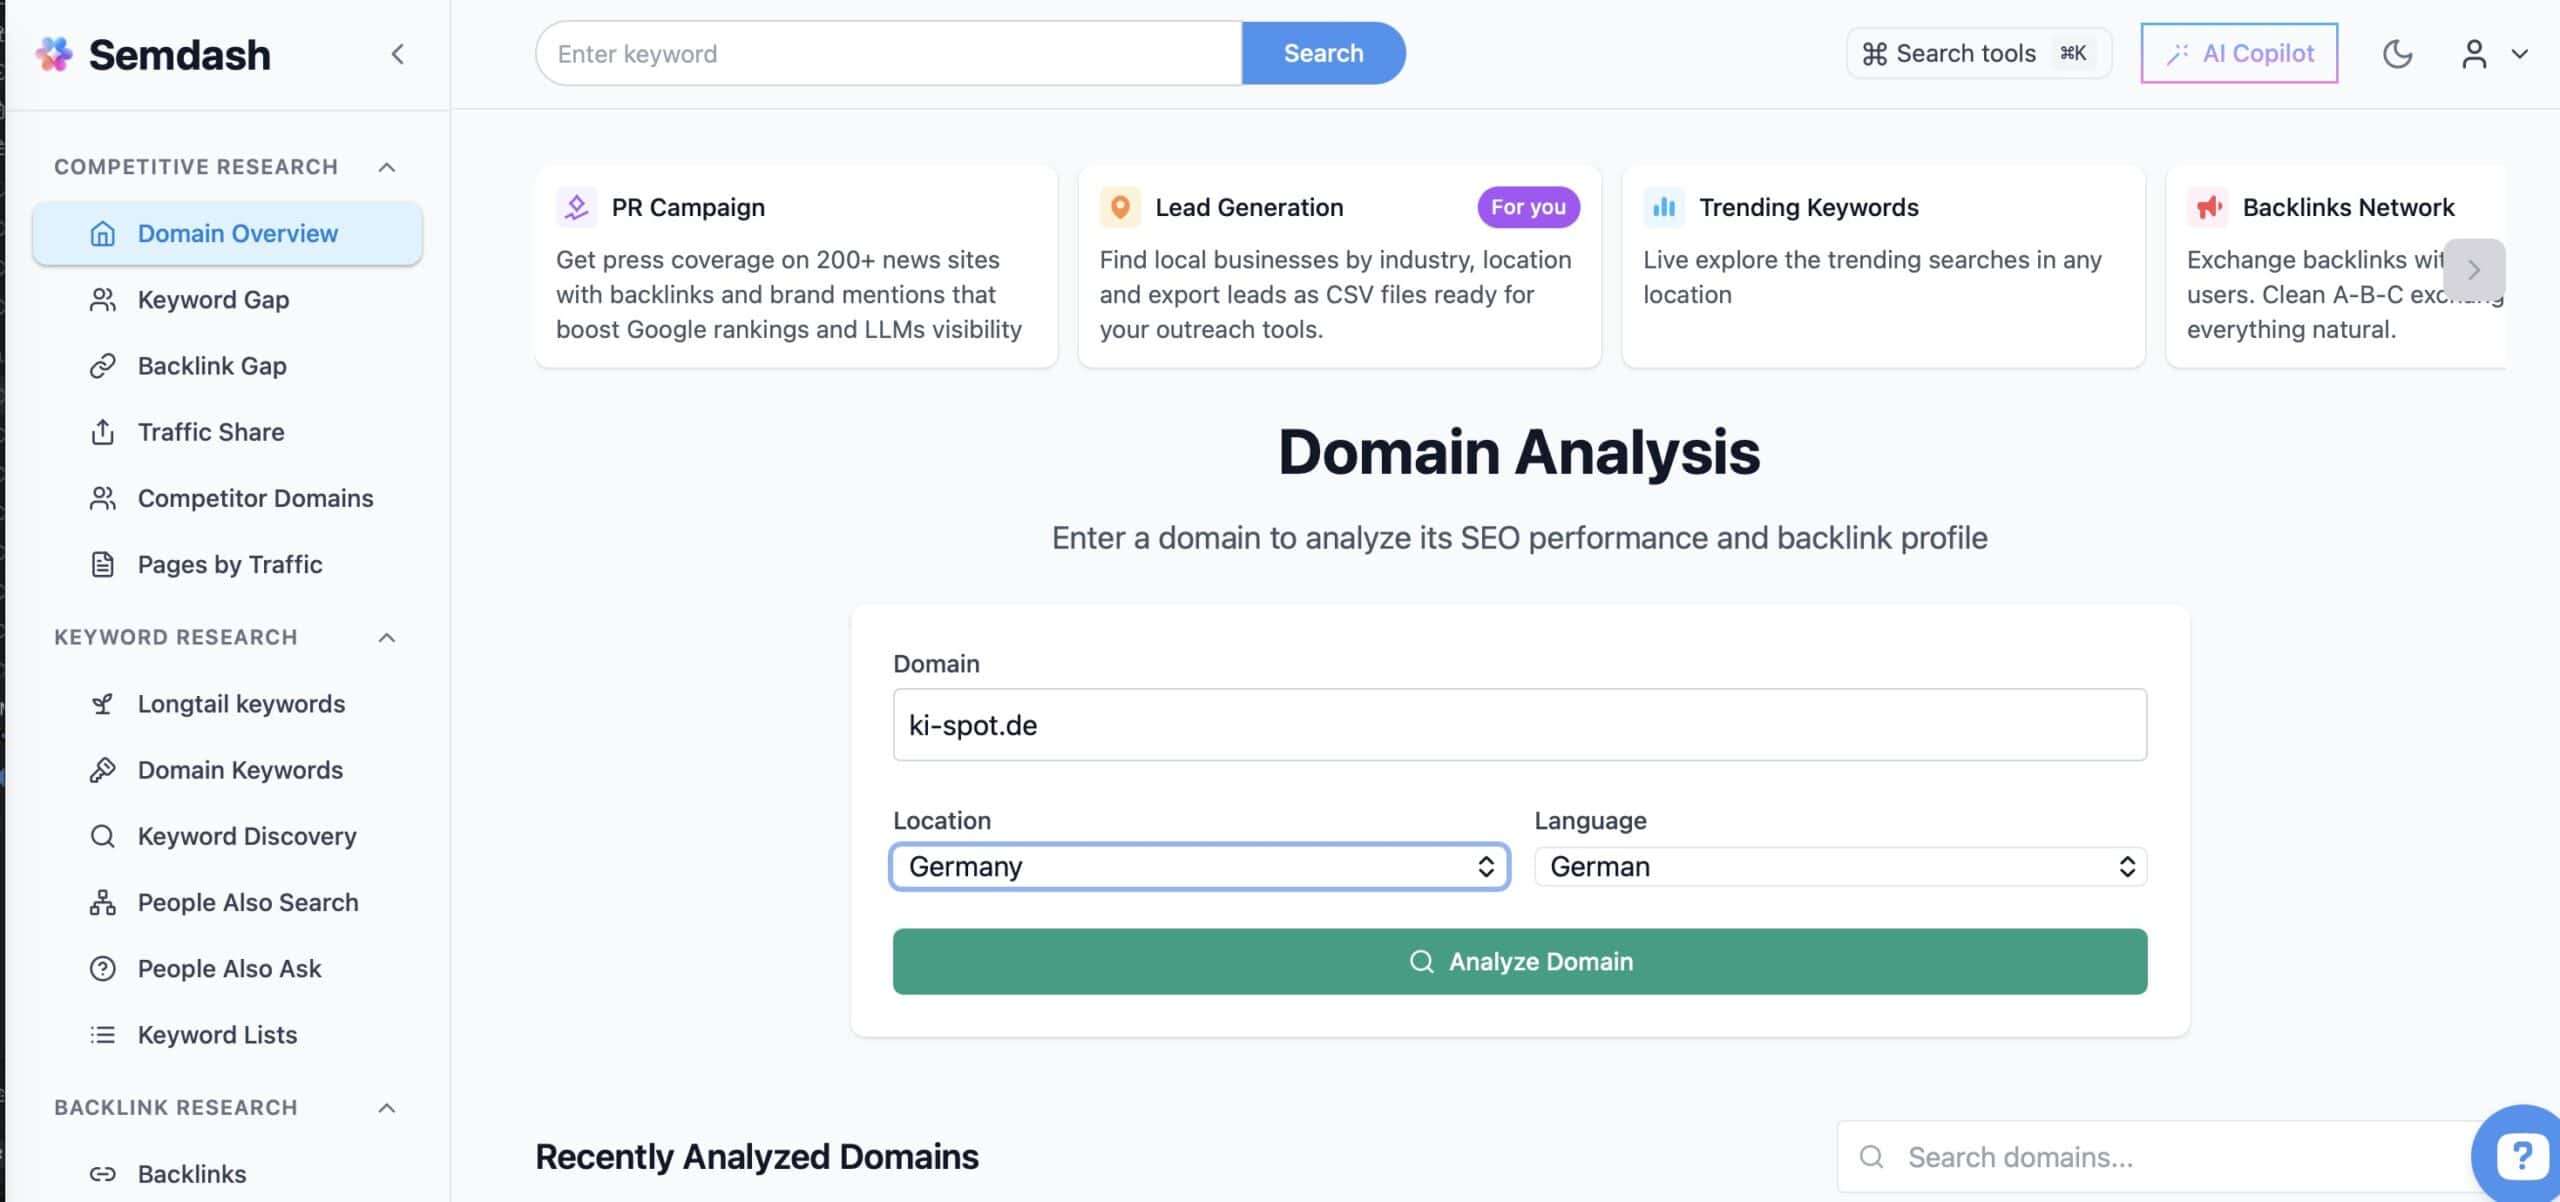Click the Backlinks link icon
Screen dimensions: 2560x1202
pos(102,1174)
